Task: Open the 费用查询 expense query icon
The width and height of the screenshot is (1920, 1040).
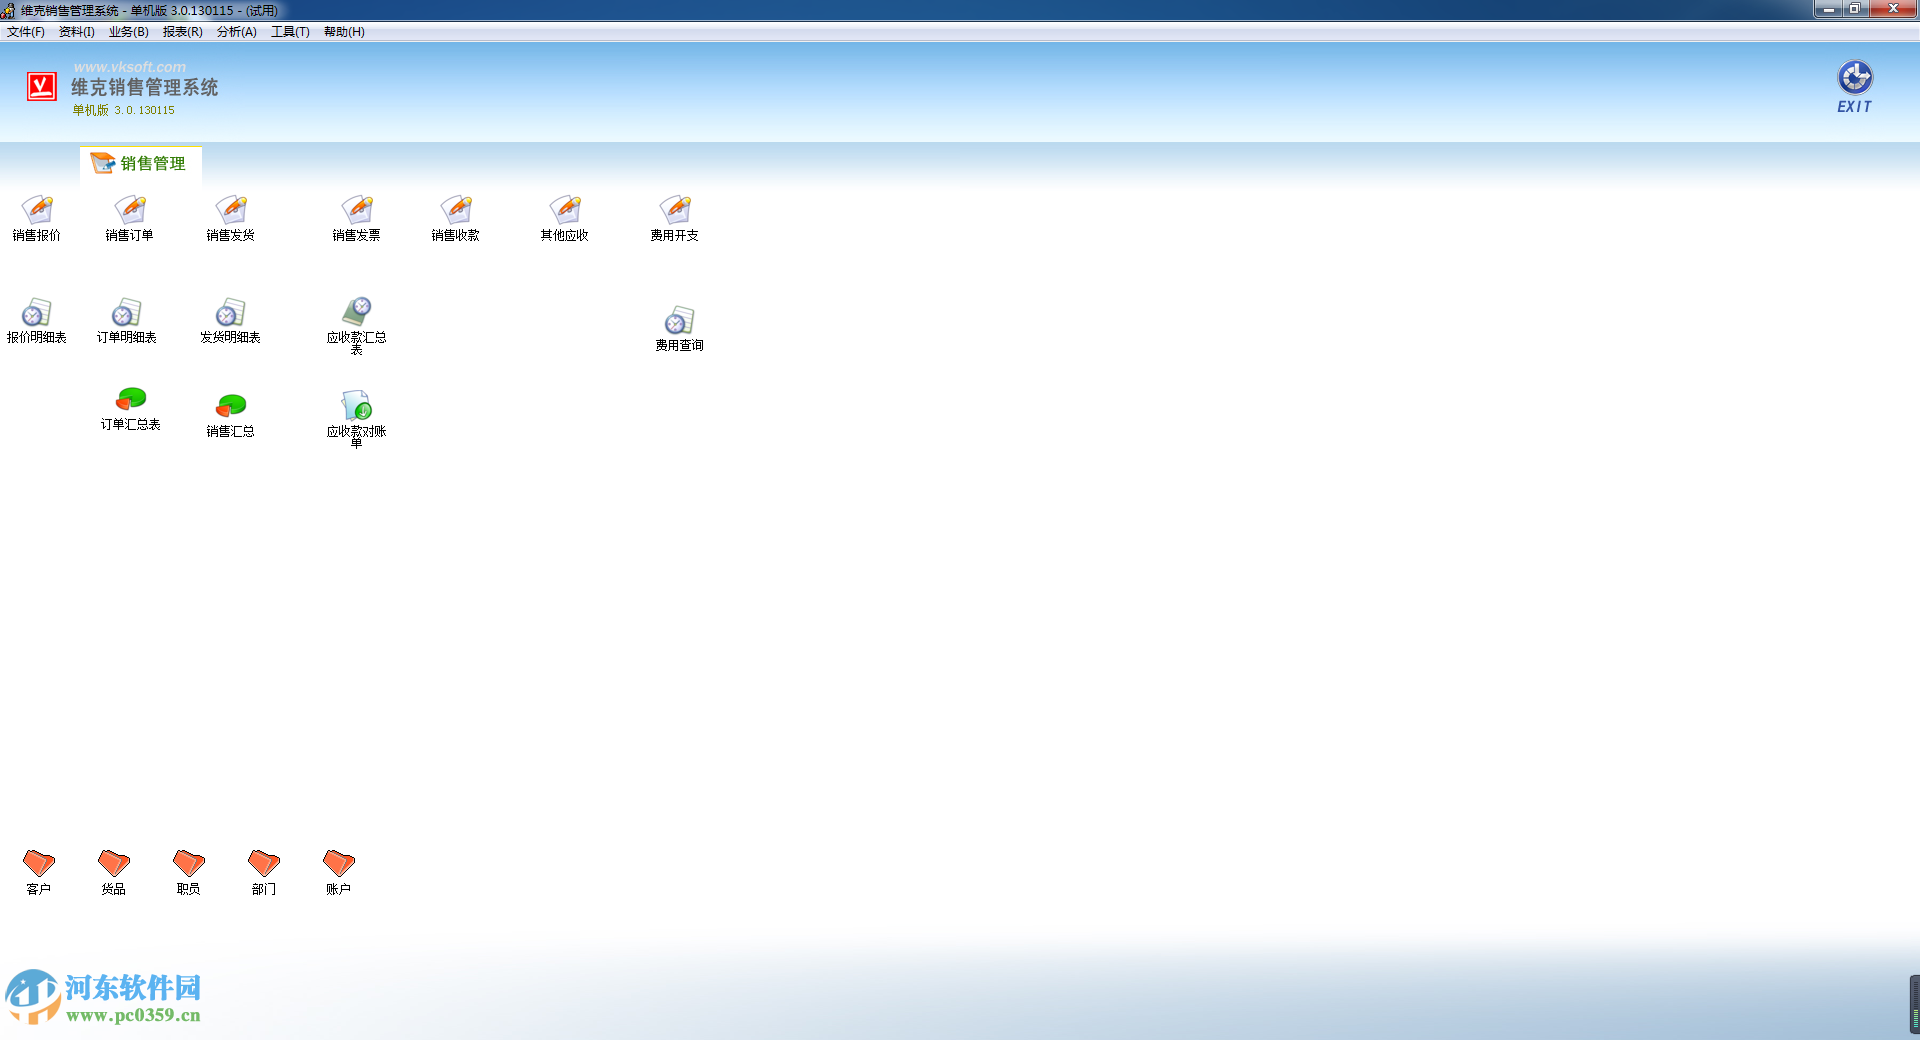Action: click(680, 329)
